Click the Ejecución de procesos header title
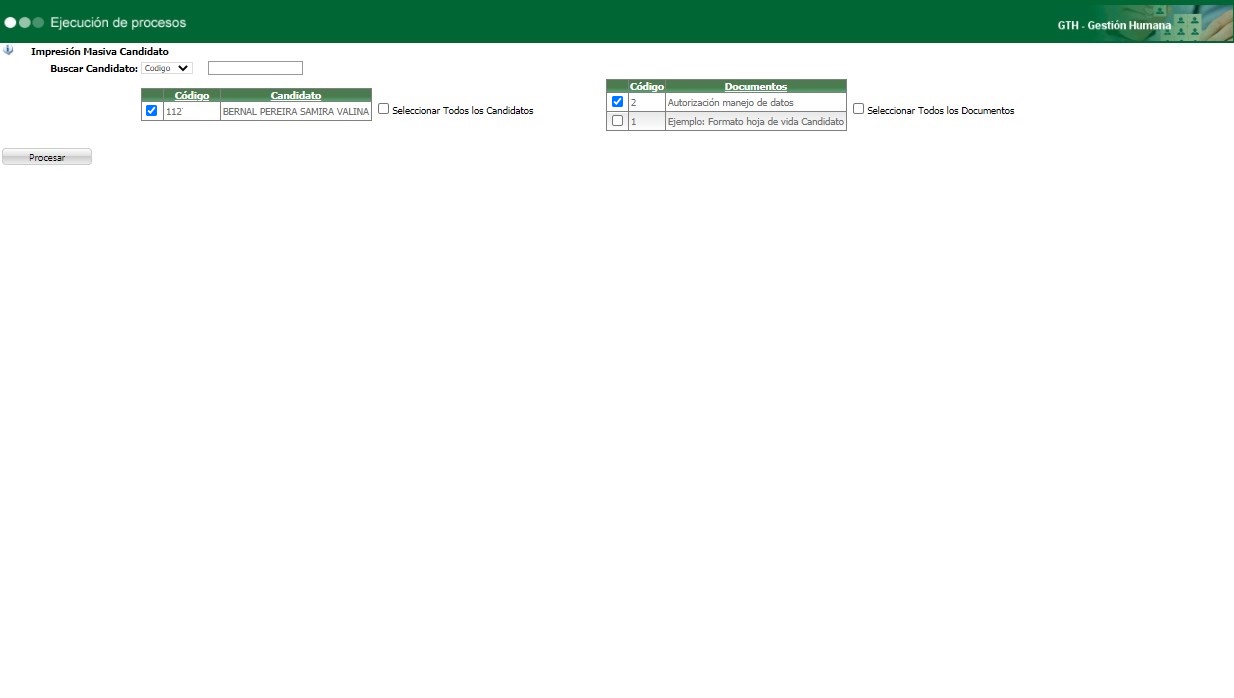 (118, 22)
